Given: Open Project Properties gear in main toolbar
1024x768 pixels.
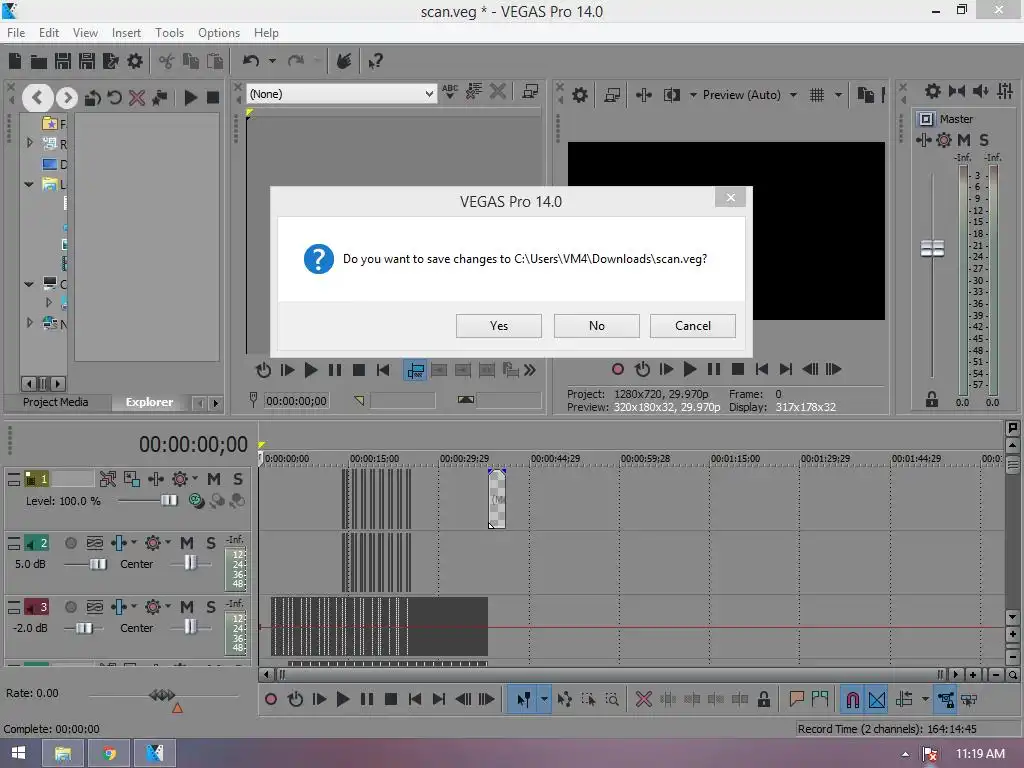Looking at the screenshot, I should pyautogui.click(x=135, y=61).
